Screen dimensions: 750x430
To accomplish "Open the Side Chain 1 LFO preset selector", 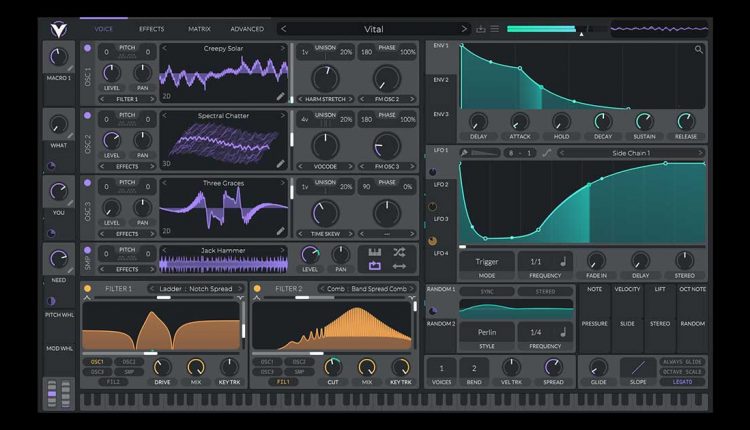I will coord(631,153).
